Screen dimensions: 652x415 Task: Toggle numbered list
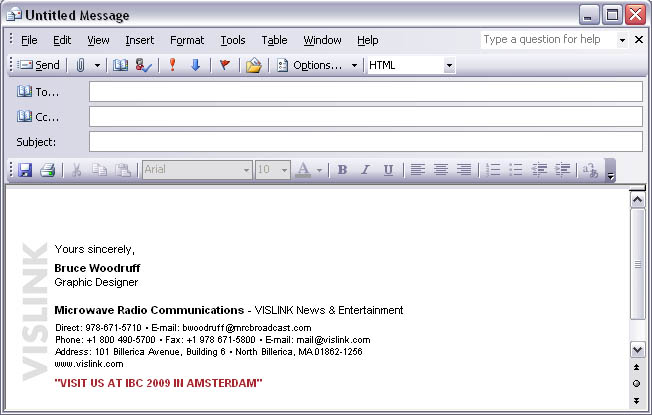[x=493, y=170]
